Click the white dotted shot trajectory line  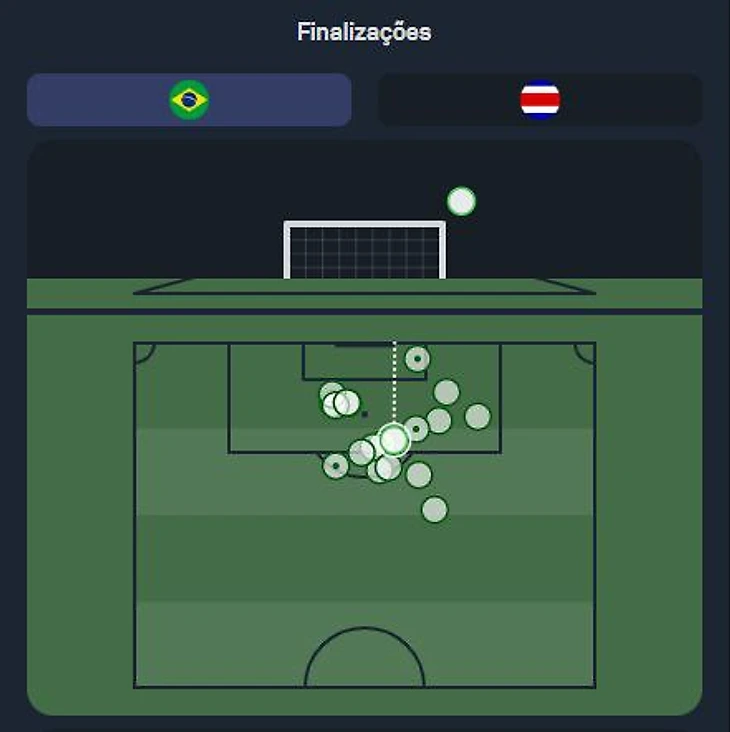(x=394, y=382)
